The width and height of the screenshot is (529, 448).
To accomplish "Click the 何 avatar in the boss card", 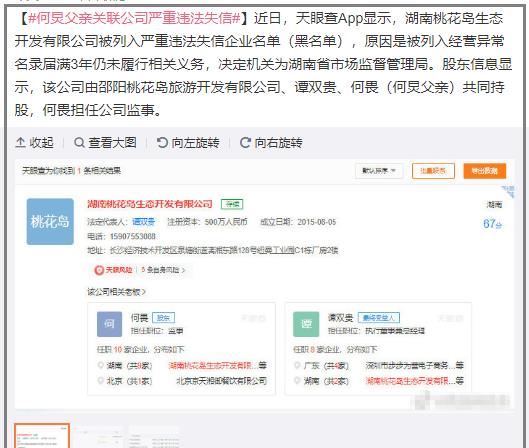I will pyautogui.click(x=109, y=324).
